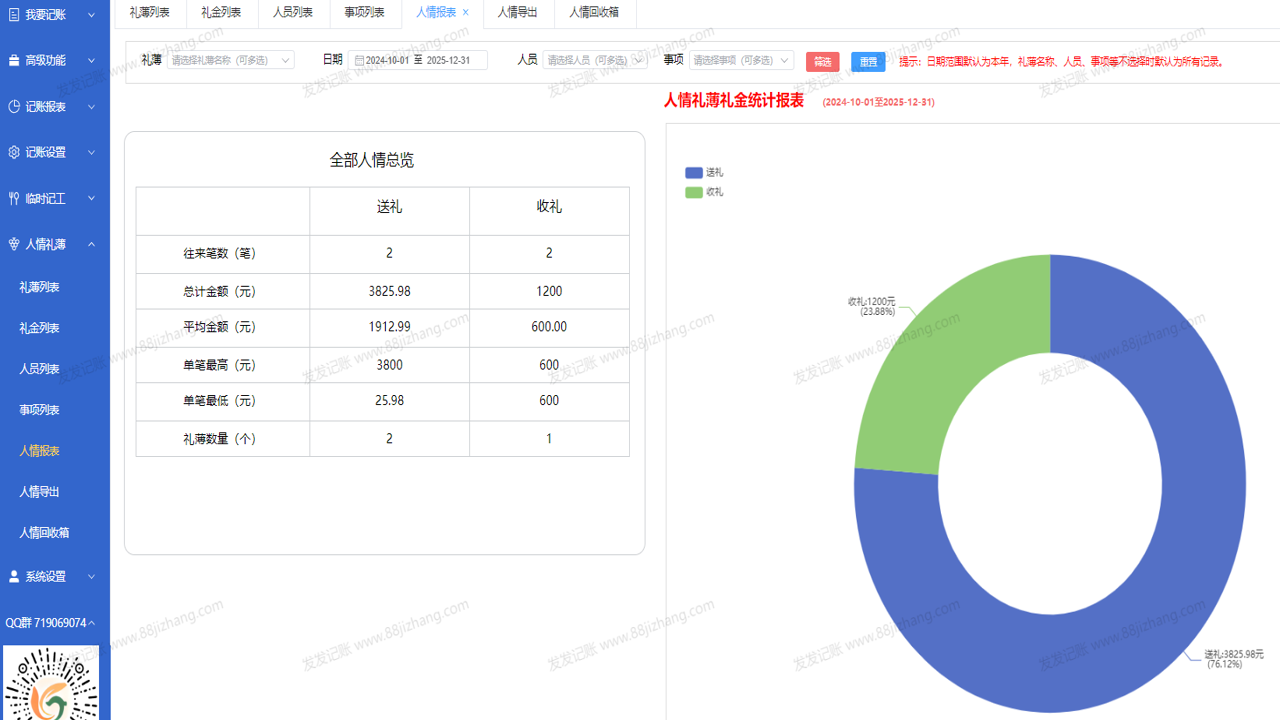Click the end date 2025-12-31 field
Screen dimensions: 1280x720
point(449,61)
